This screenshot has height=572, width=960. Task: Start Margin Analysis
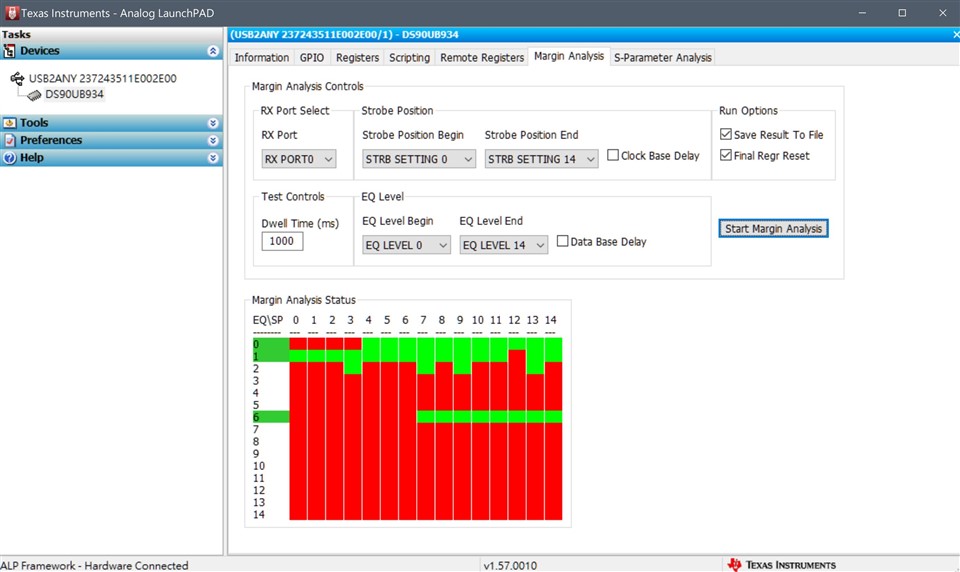click(x=773, y=228)
